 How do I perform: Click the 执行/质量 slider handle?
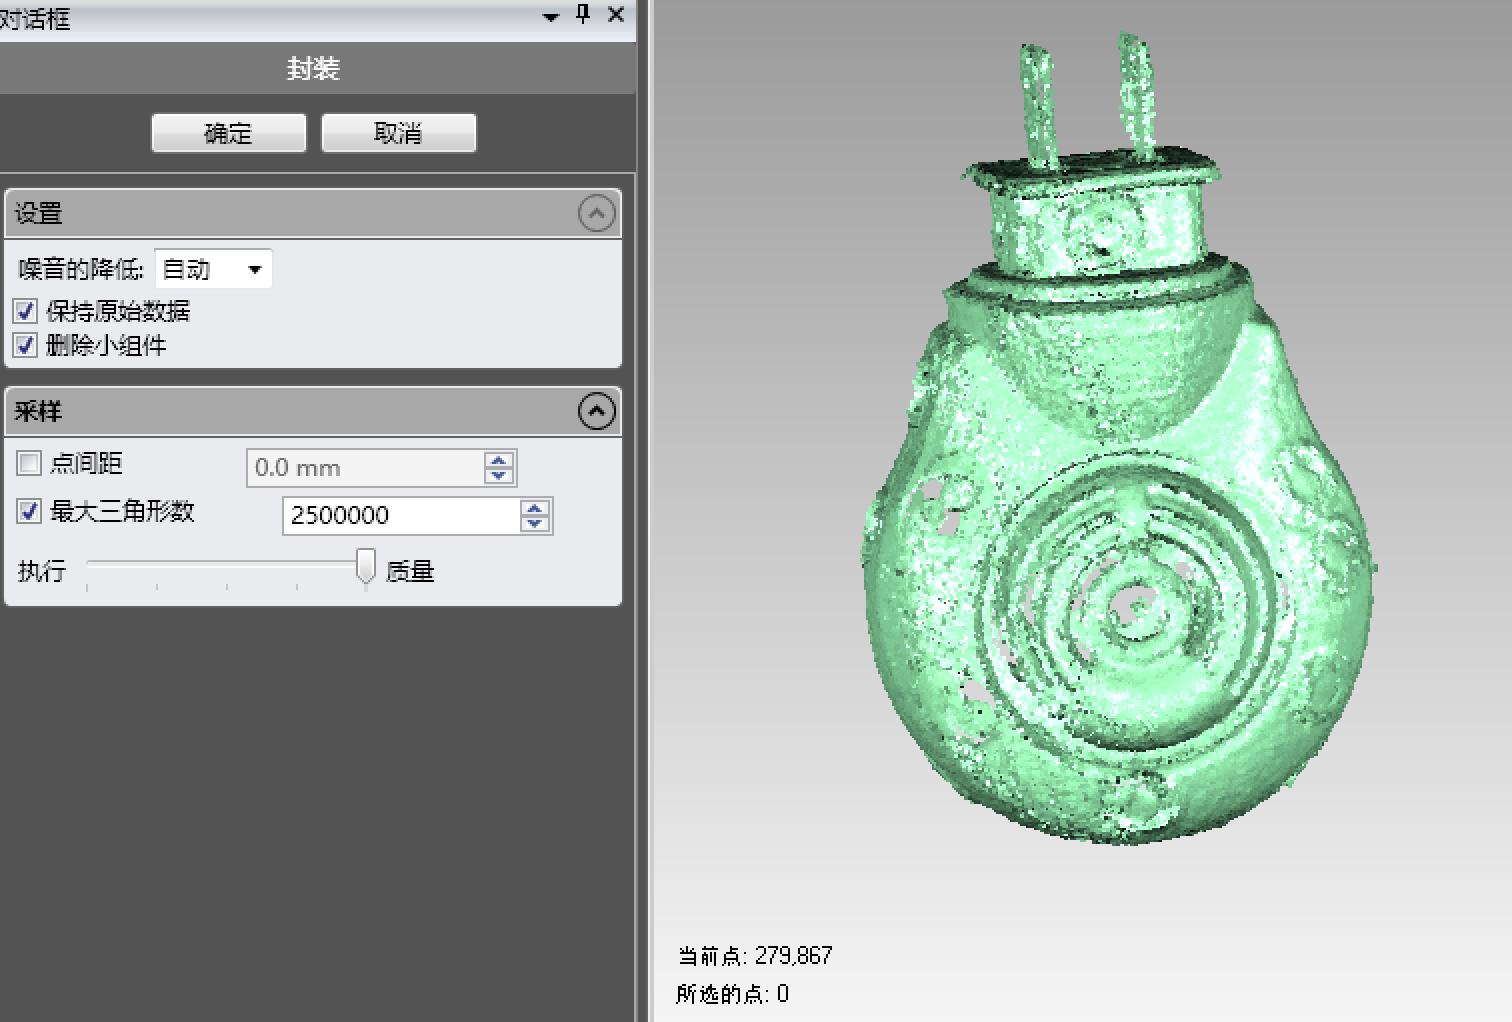click(x=366, y=566)
